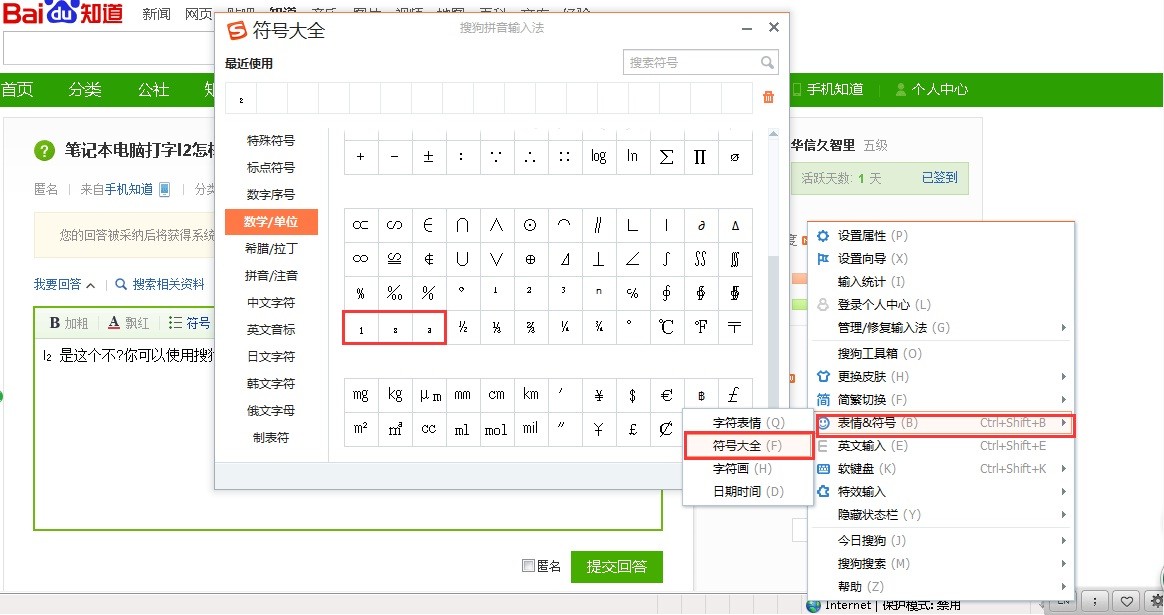1164x615 pixels.
Task: Insert the Celsius degree symbol
Action: [x=667, y=327]
